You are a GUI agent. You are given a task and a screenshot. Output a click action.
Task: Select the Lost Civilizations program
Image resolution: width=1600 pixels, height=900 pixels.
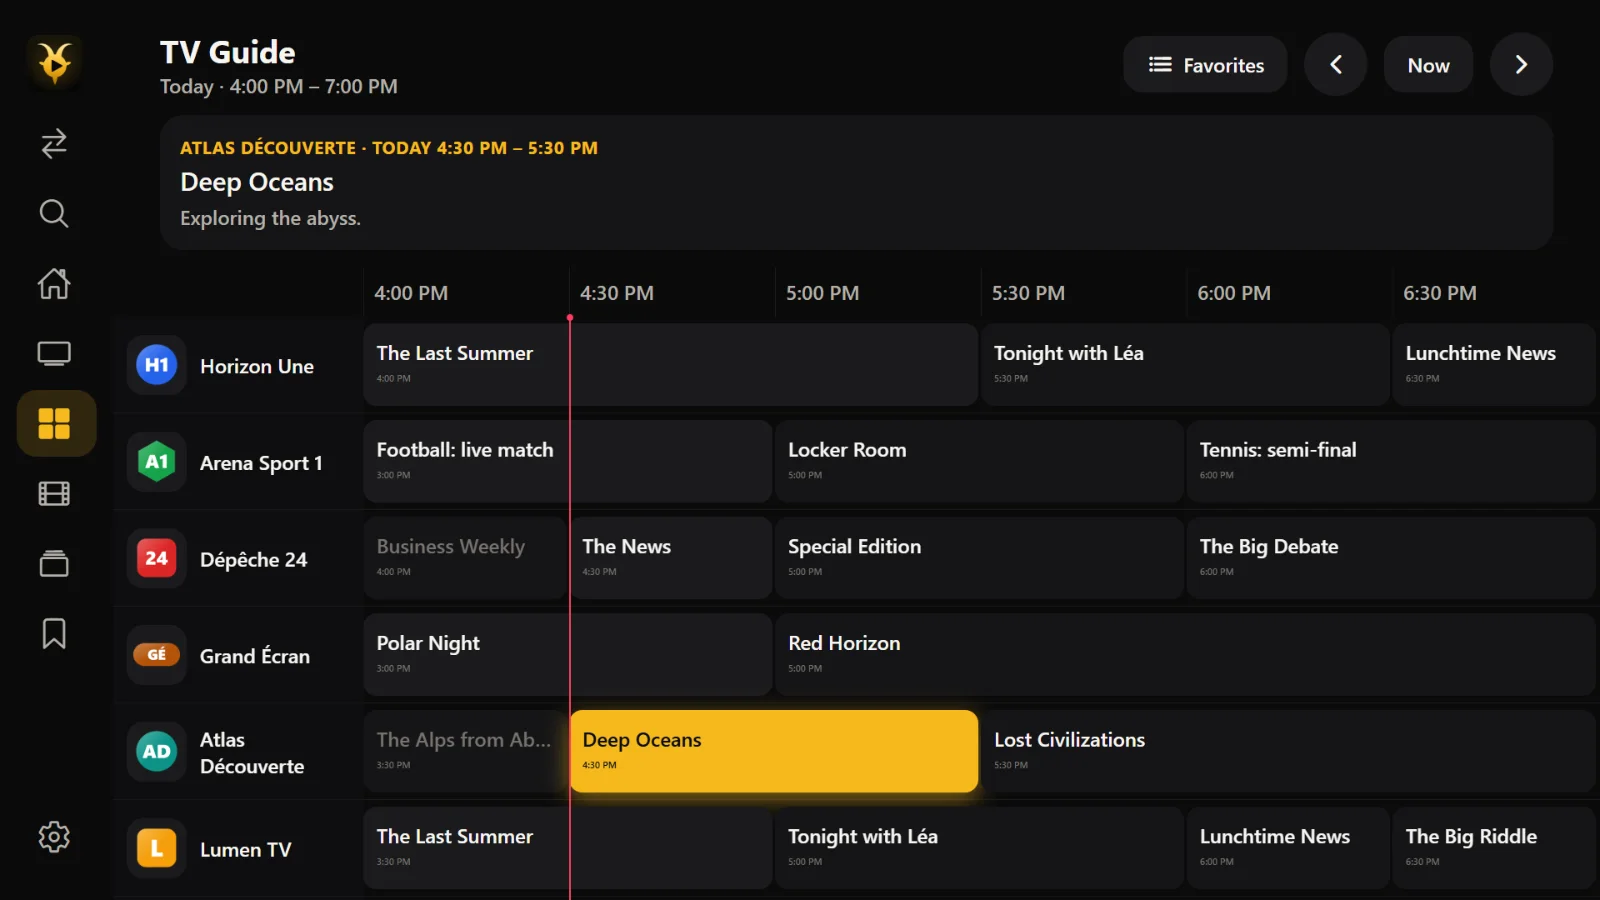click(x=1289, y=752)
